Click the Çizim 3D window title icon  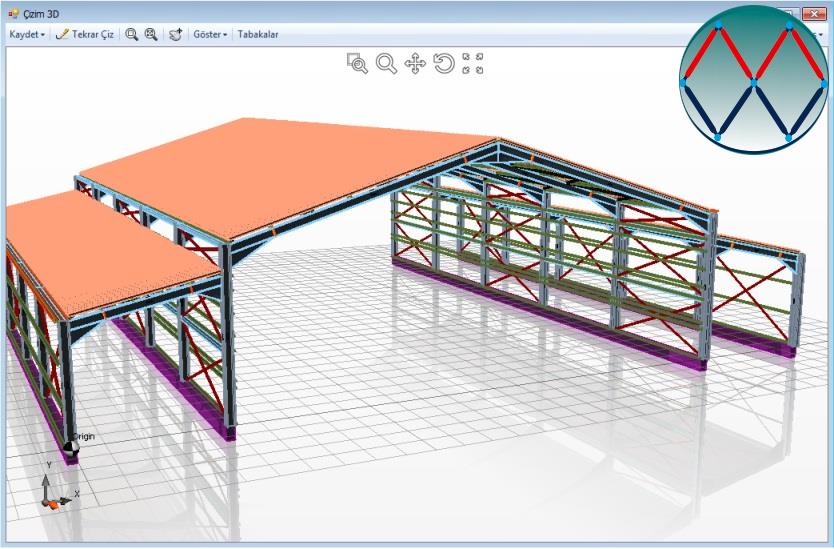pos(13,15)
